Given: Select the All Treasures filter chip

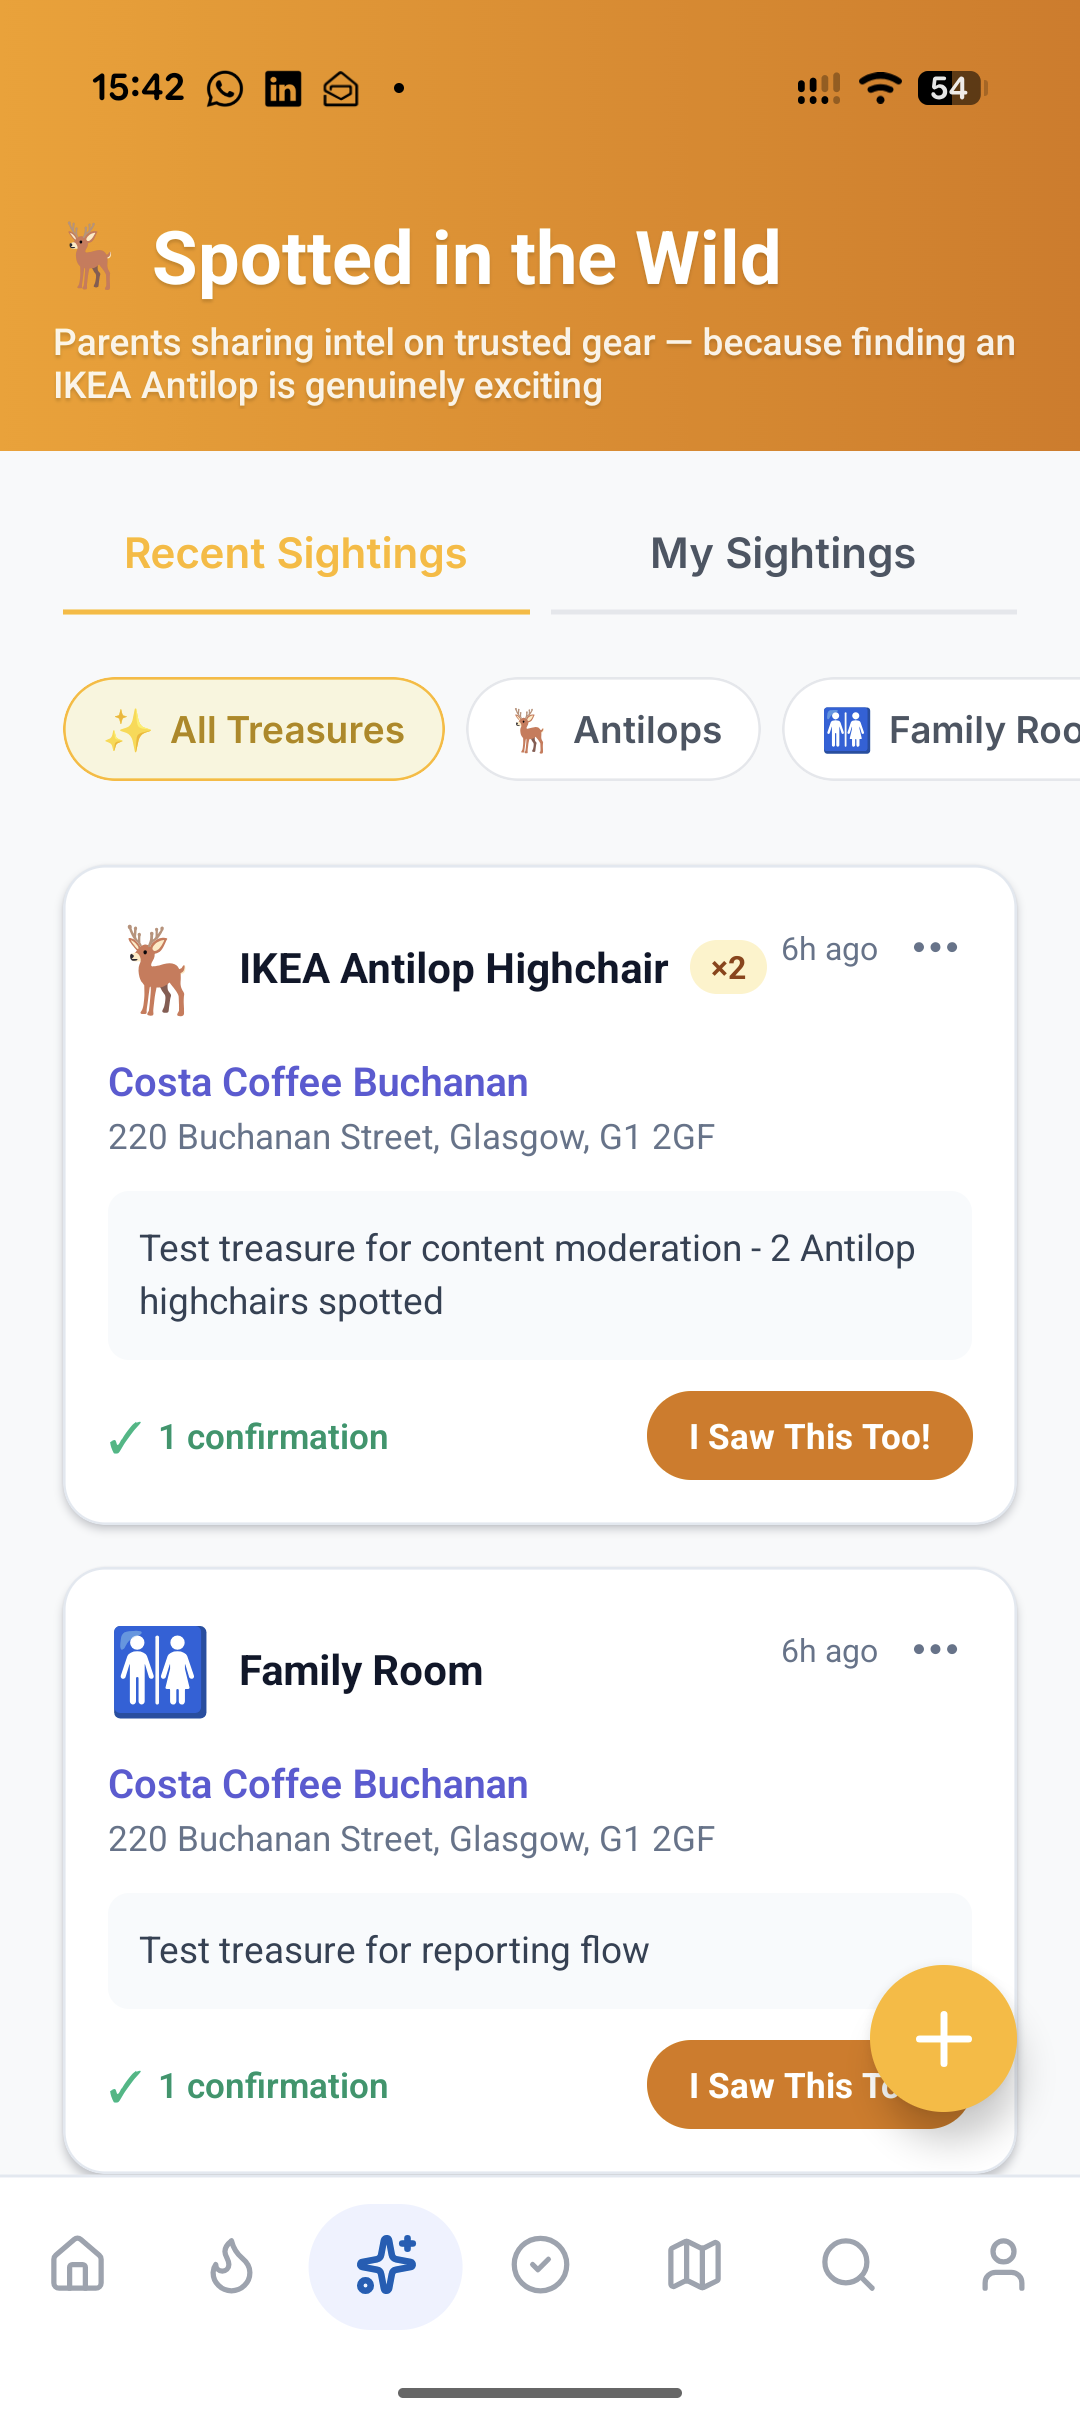Looking at the screenshot, I should [x=253, y=729].
